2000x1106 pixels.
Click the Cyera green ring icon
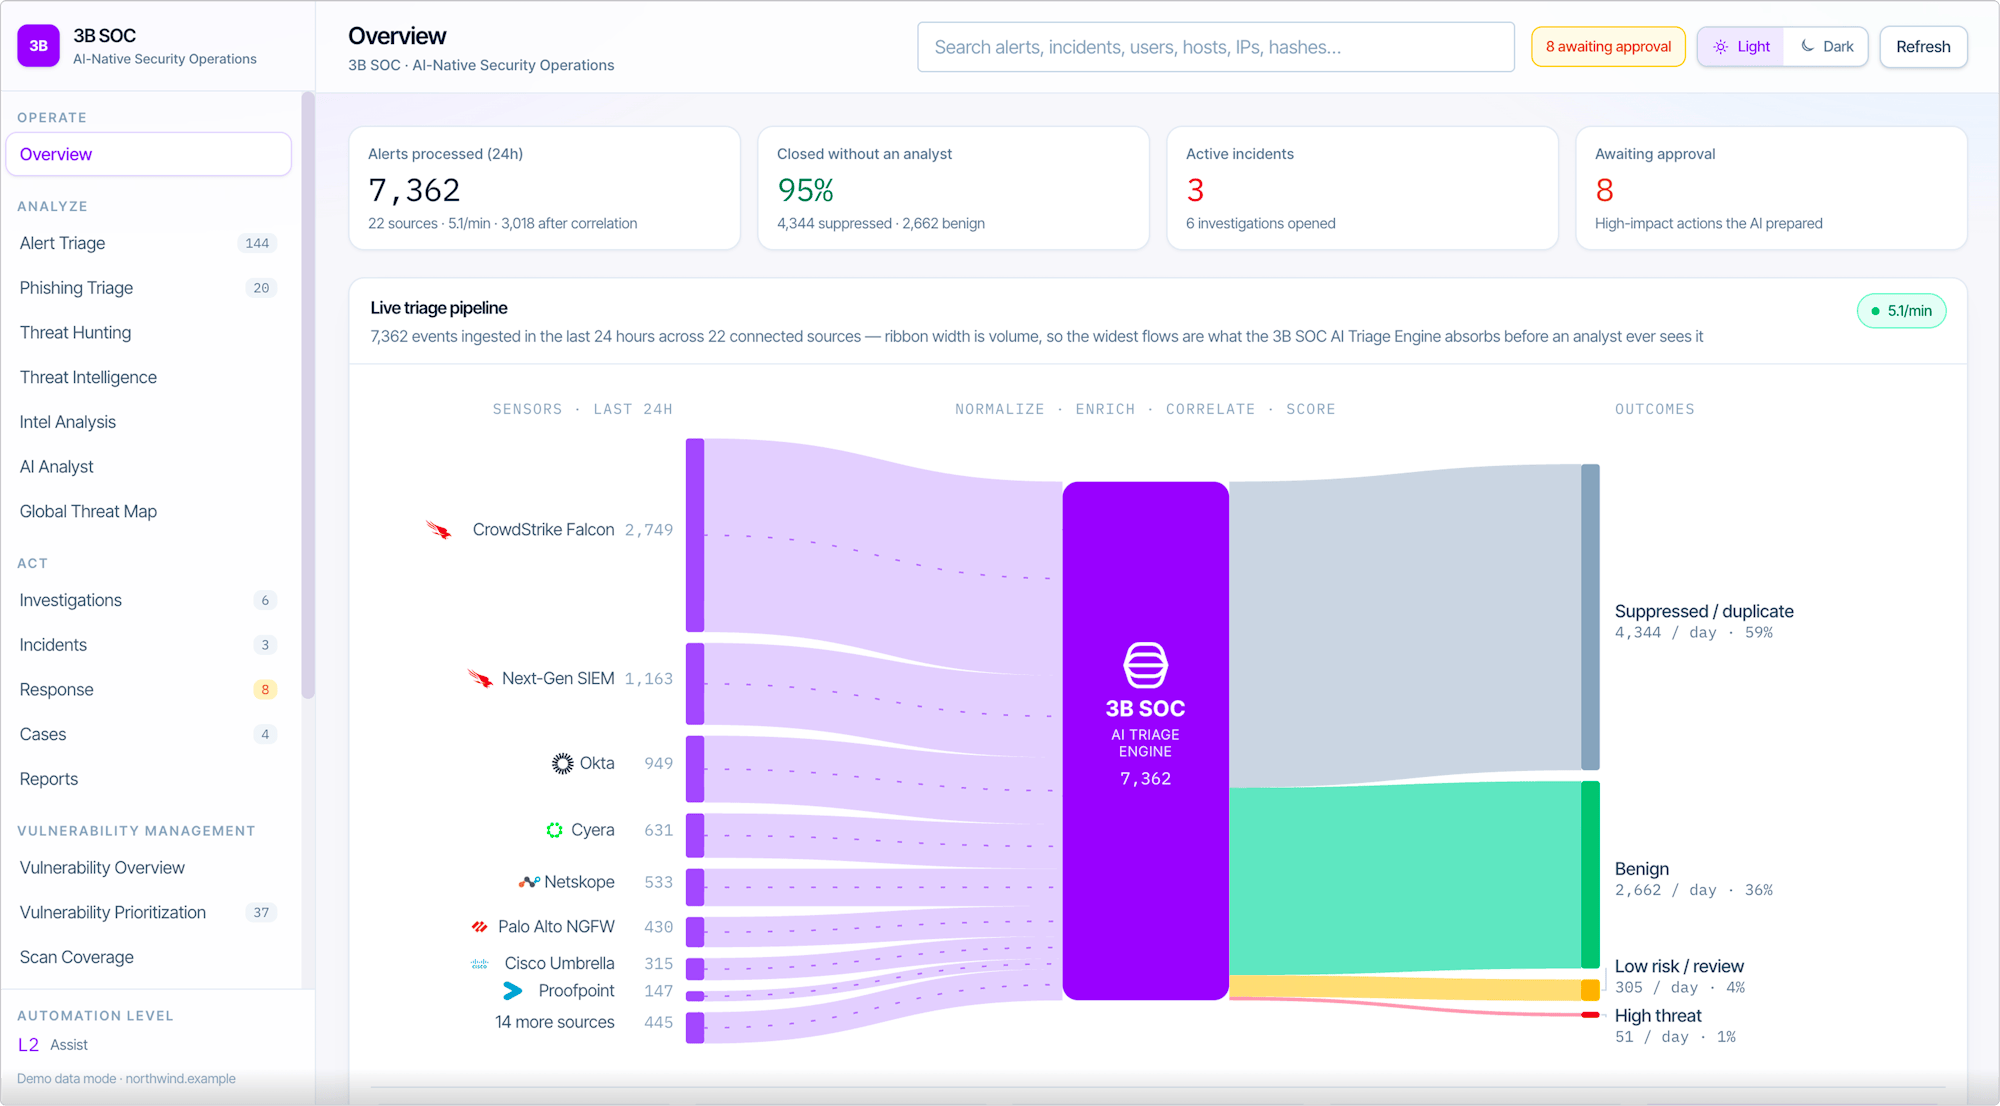pos(554,830)
